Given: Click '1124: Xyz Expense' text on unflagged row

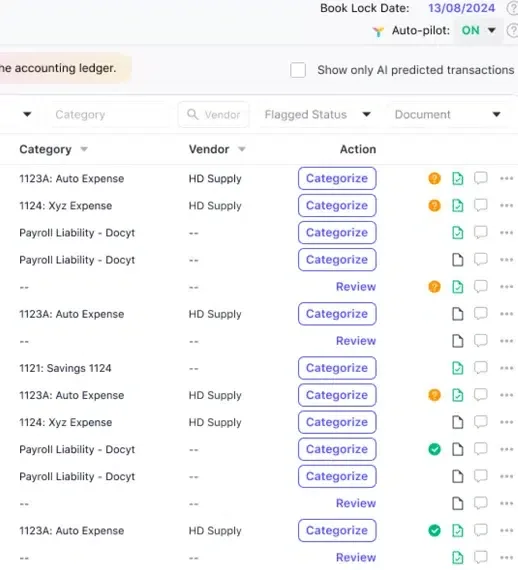Looking at the screenshot, I should 65,422.
